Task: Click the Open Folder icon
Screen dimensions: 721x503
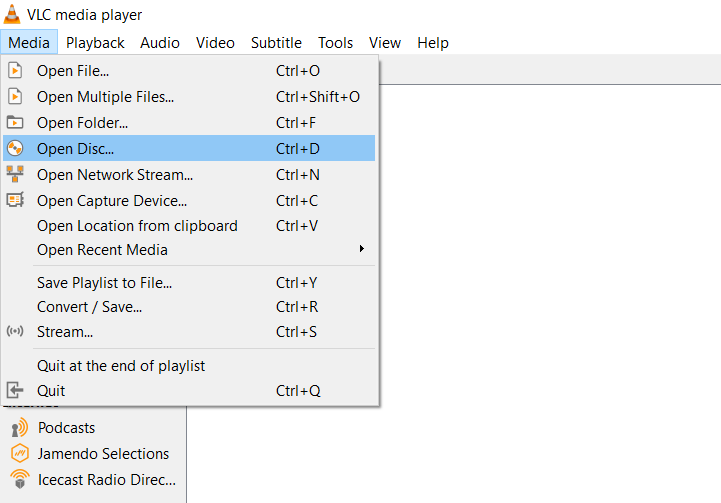Action: (x=15, y=123)
